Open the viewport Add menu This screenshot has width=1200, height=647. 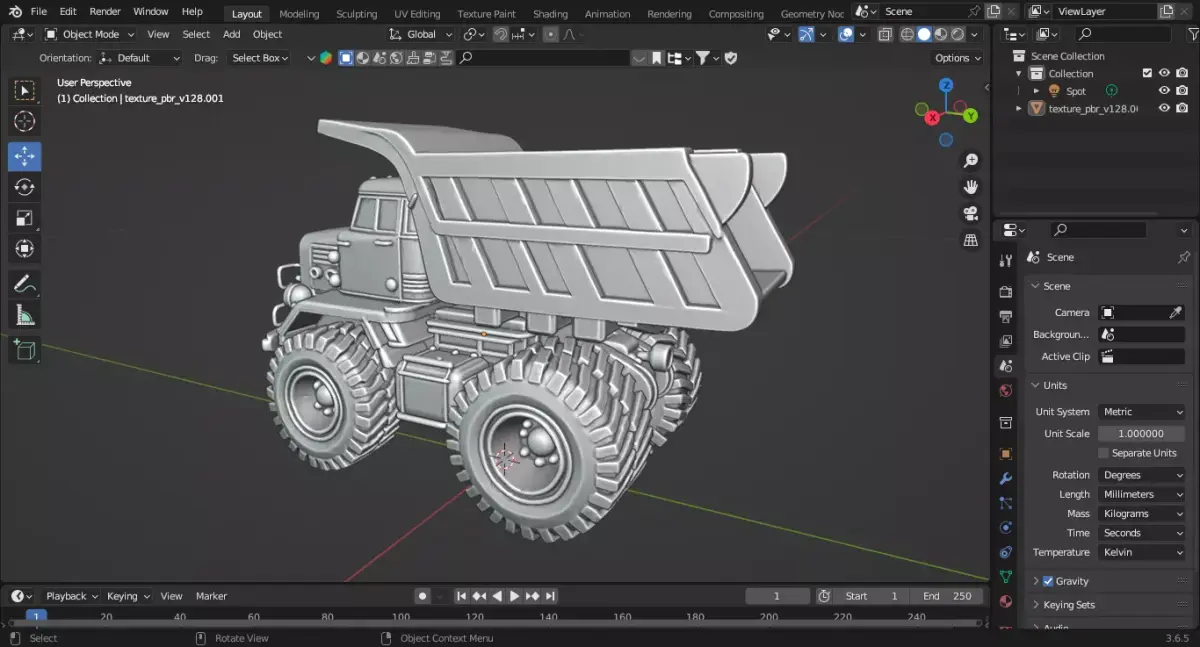tap(231, 34)
